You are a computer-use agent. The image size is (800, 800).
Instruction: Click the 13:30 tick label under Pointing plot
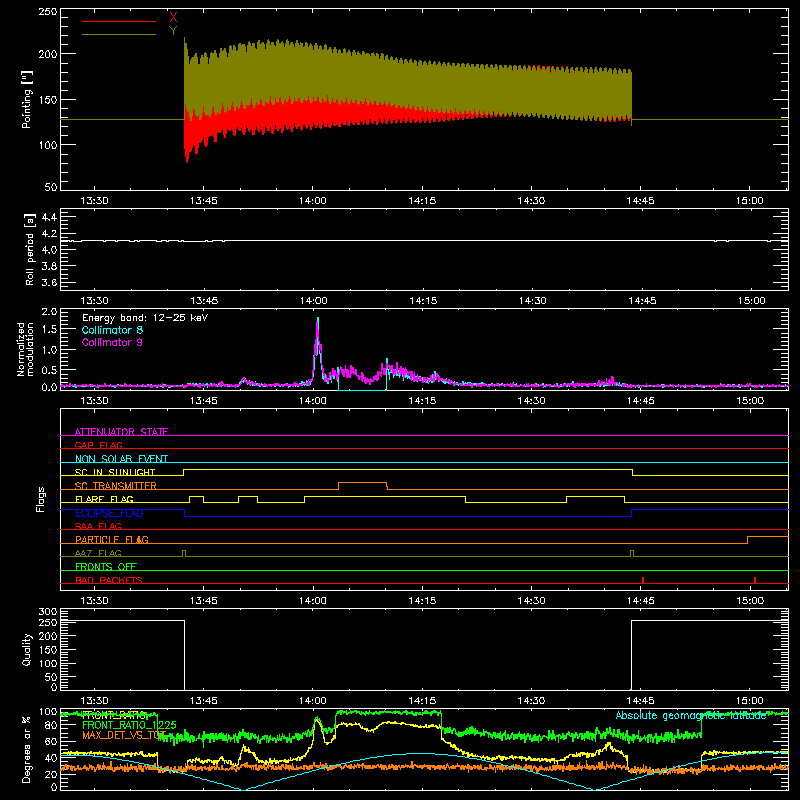point(94,201)
